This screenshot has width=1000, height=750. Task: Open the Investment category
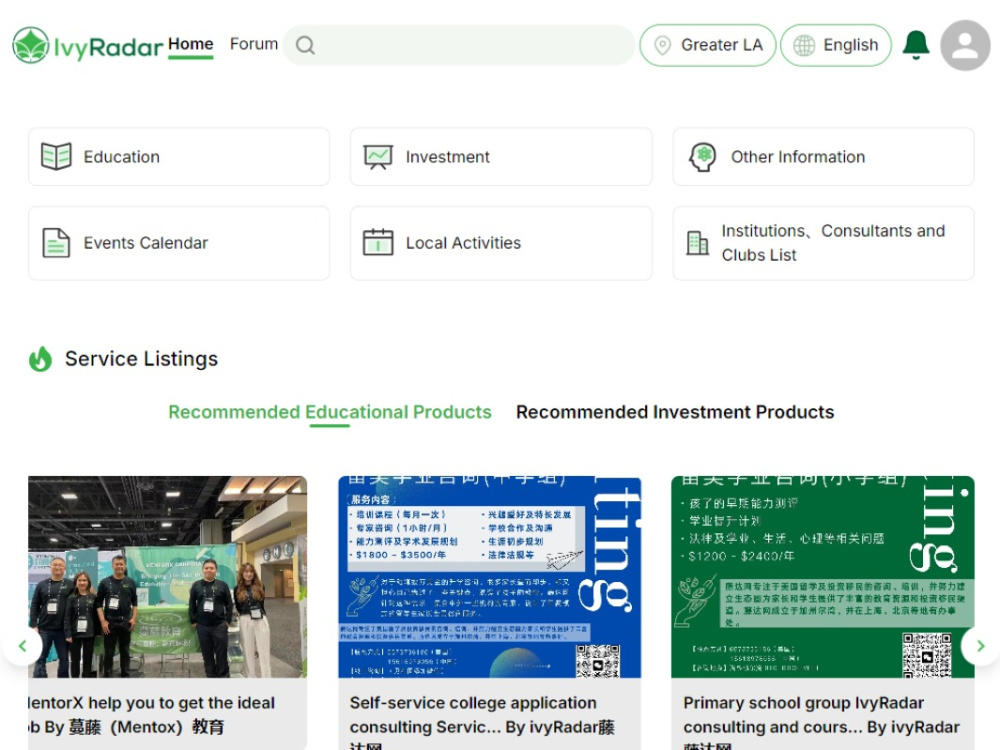click(x=501, y=157)
